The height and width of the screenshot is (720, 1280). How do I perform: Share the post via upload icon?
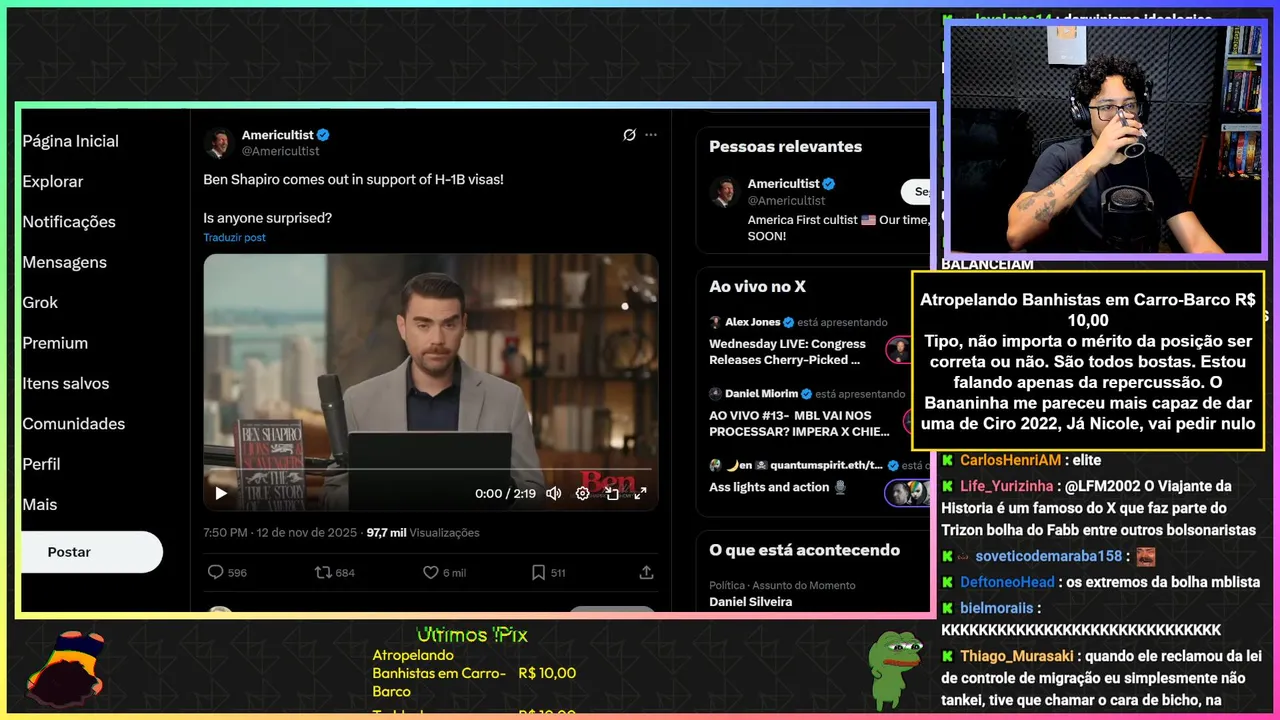pyautogui.click(x=646, y=572)
